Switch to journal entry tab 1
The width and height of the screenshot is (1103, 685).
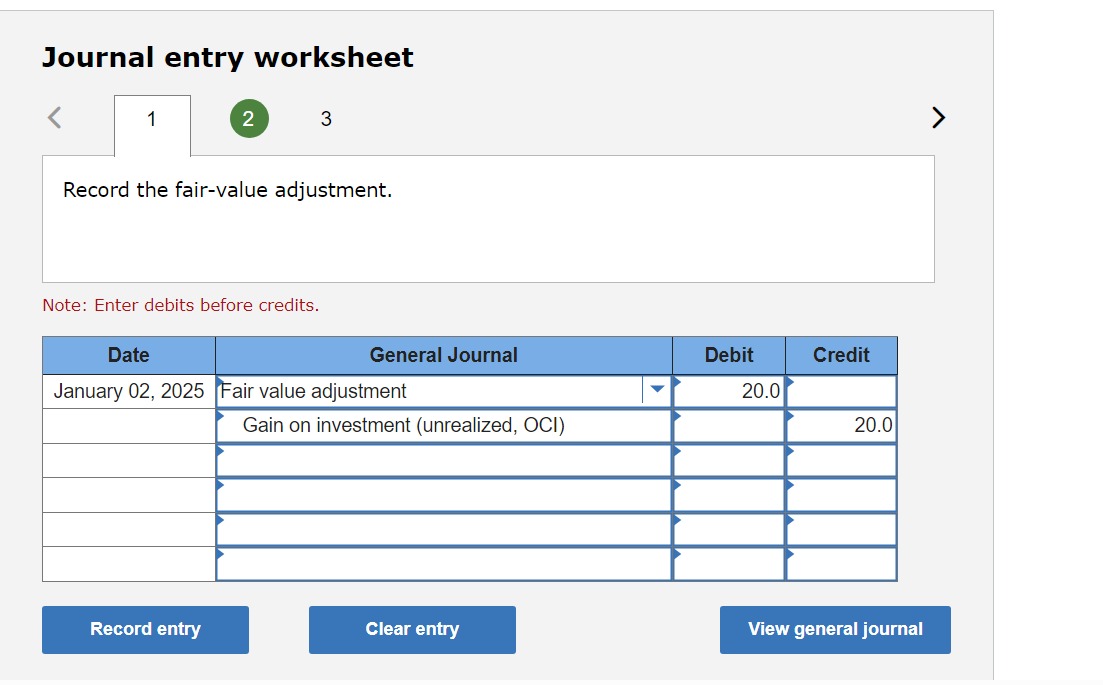152,118
